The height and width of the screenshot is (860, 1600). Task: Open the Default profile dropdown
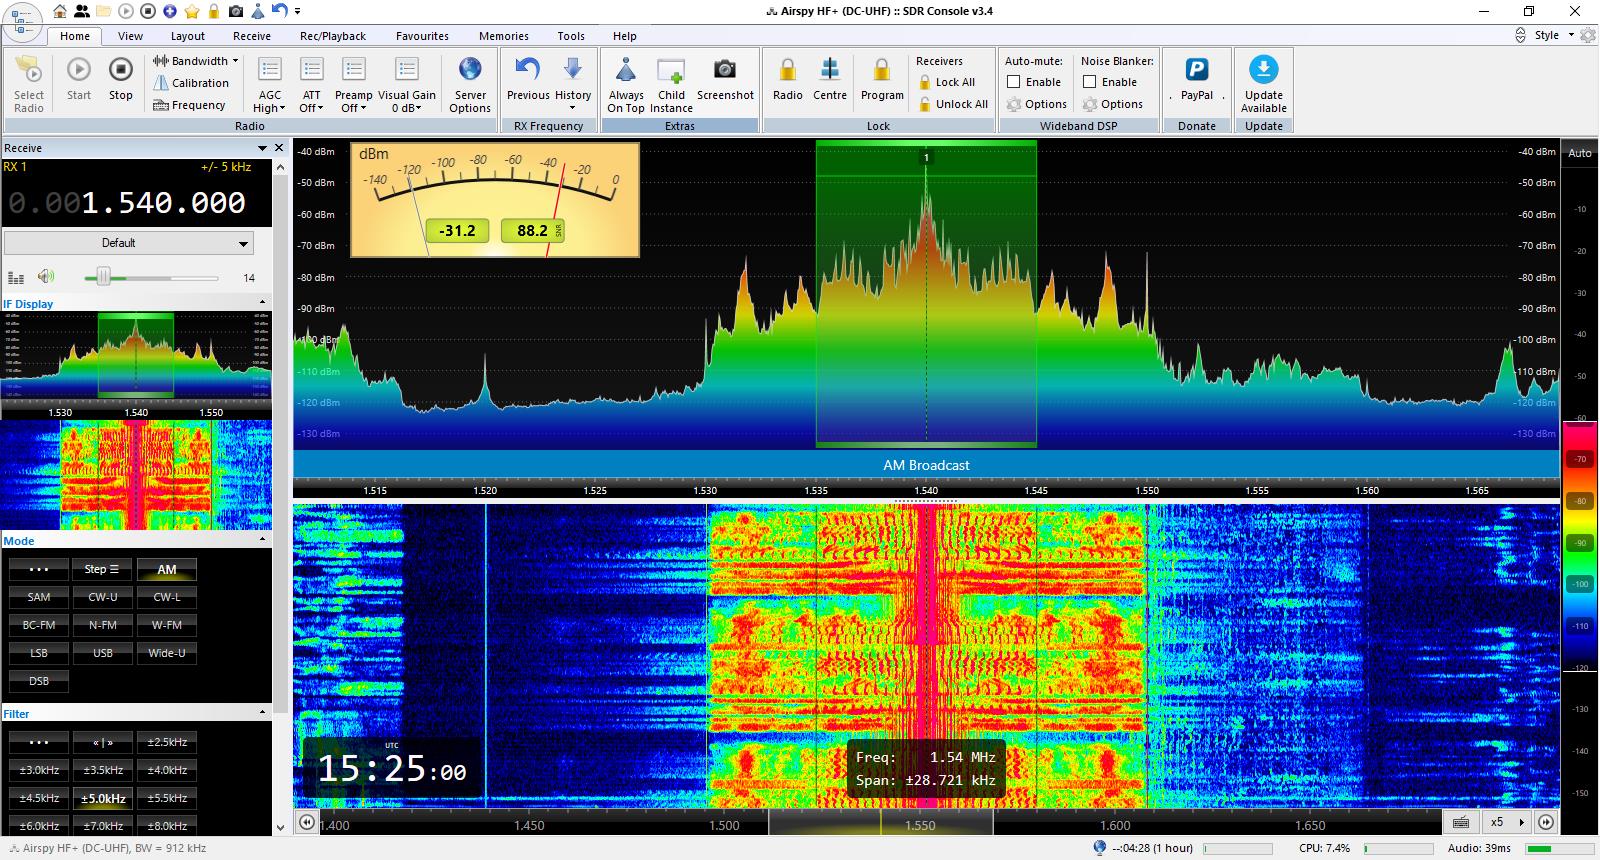click(129, 243)
